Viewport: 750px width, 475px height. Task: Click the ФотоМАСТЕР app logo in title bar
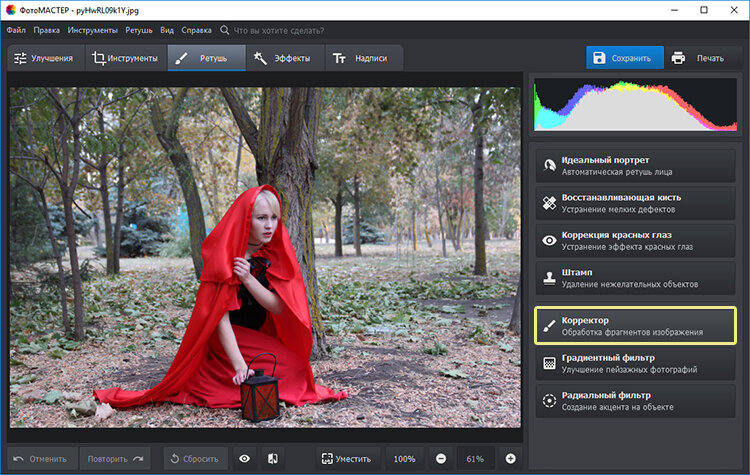(x=11, y=10)
